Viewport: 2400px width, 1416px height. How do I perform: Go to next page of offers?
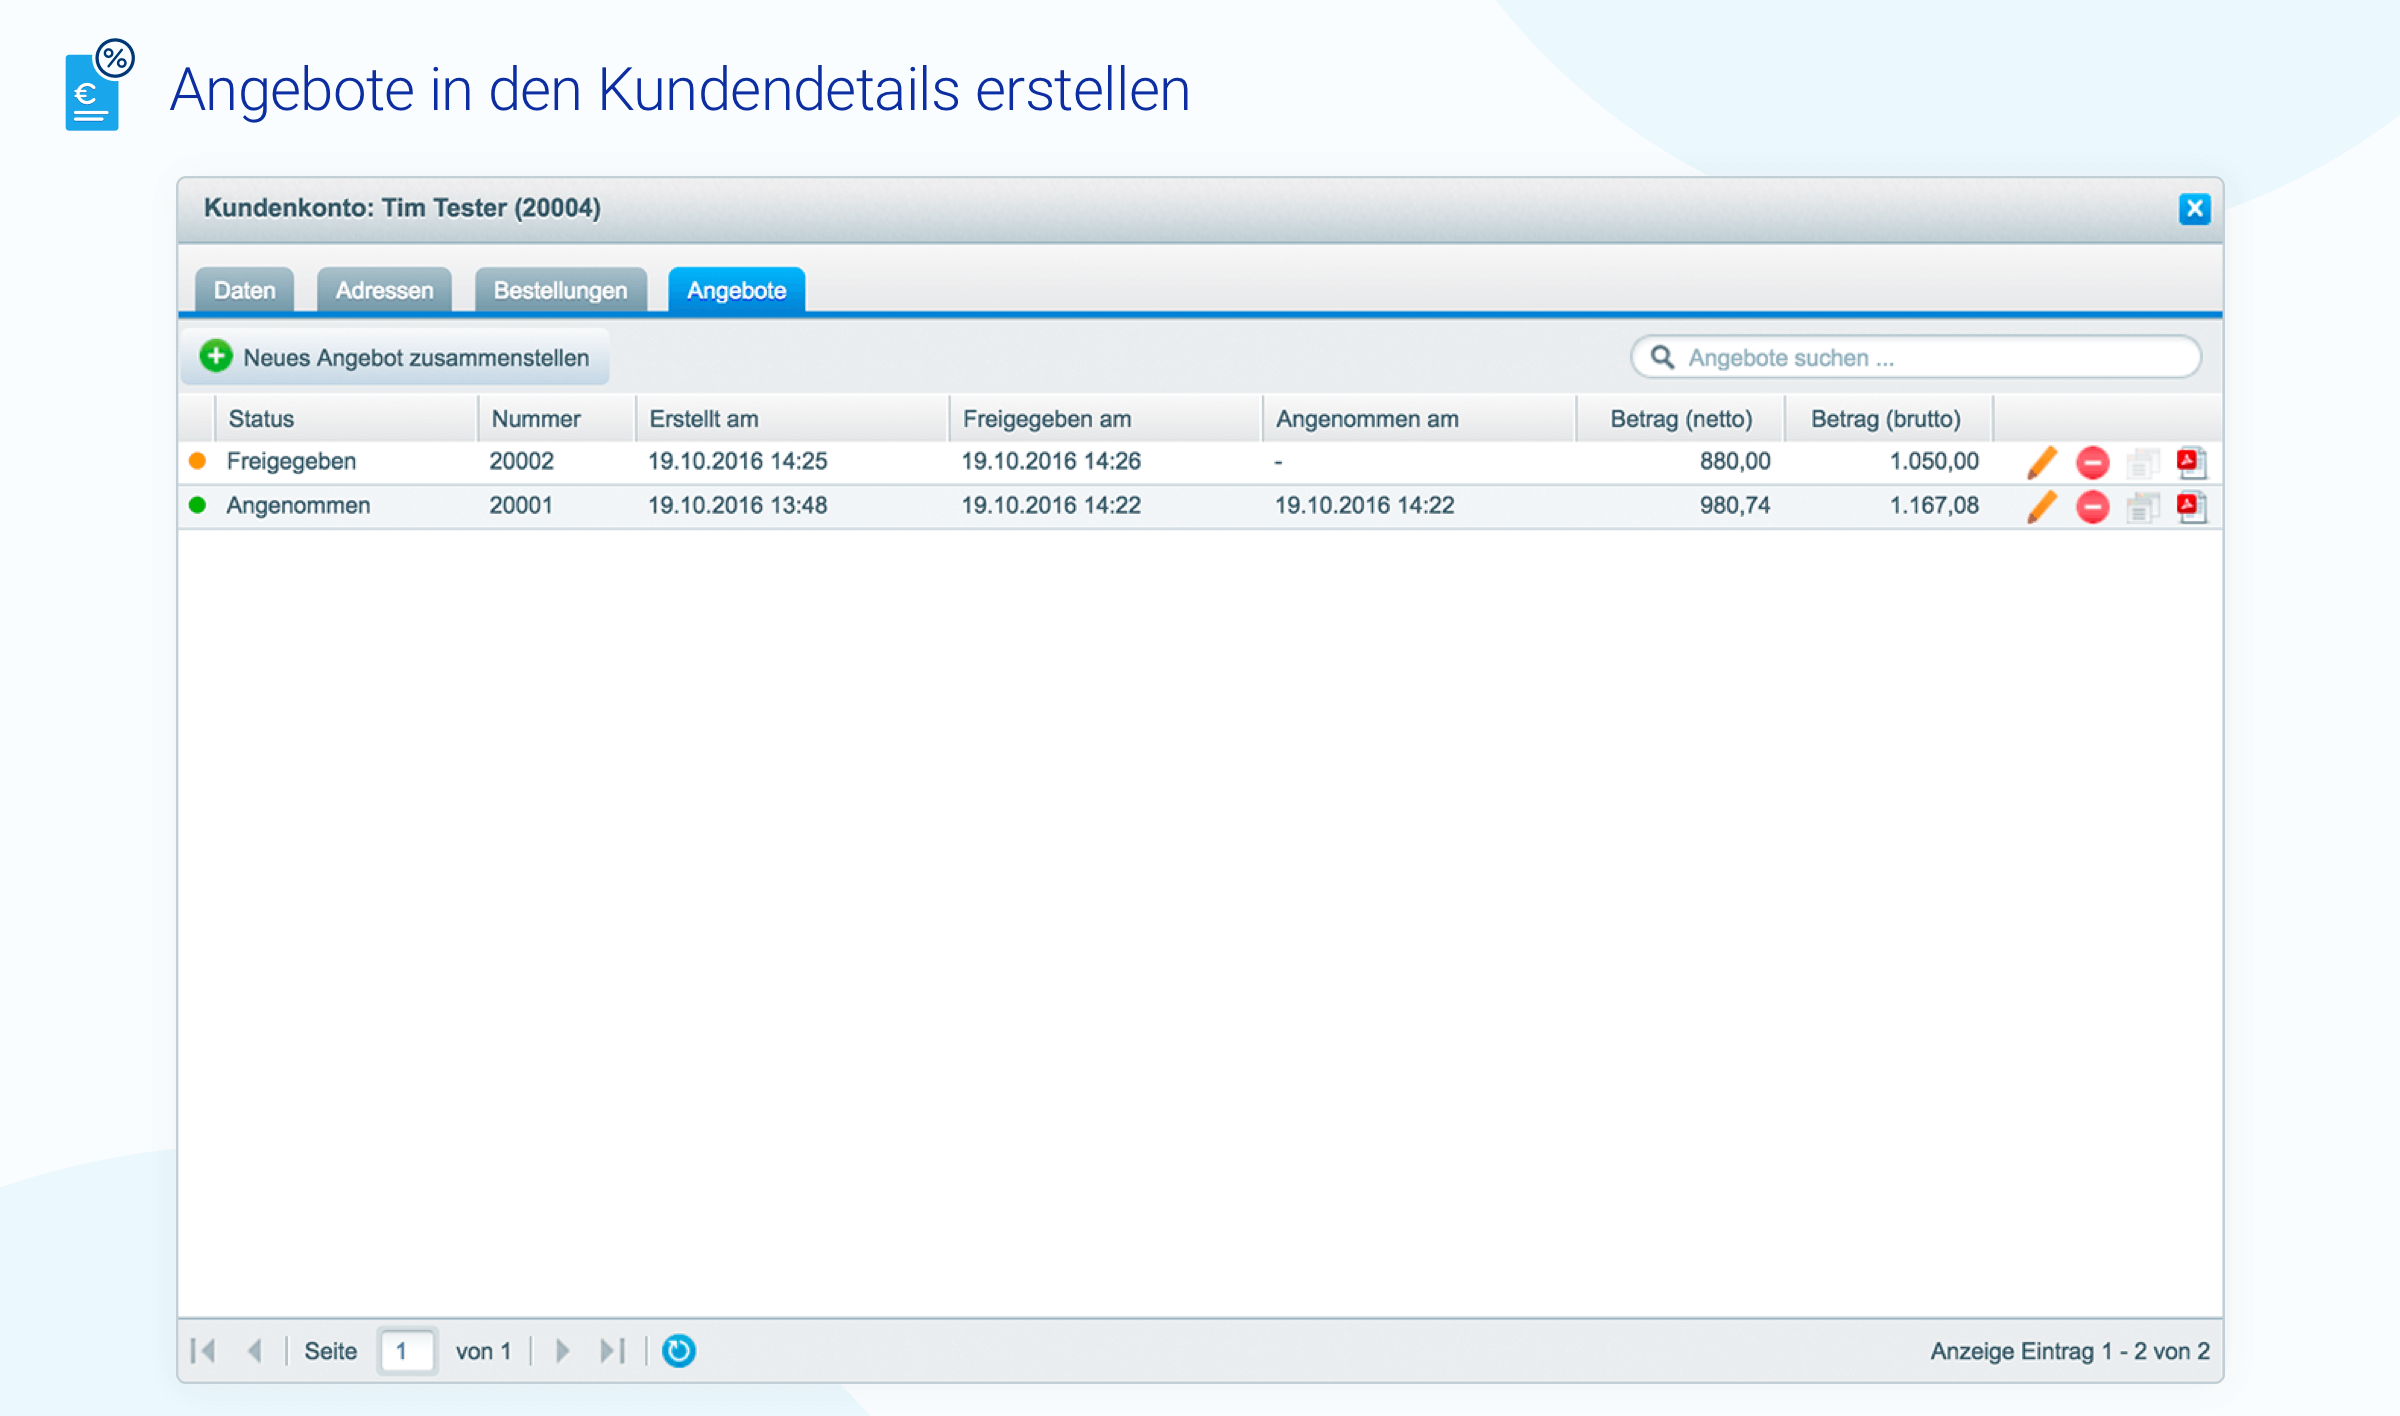pos(562,1351)
